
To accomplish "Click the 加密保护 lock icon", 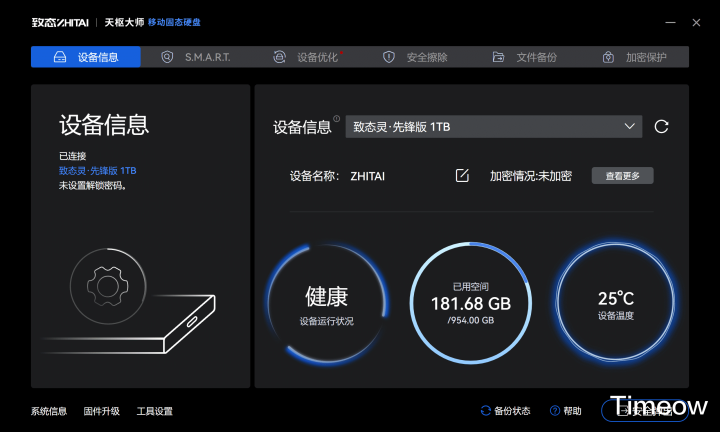I will (608, 57).
